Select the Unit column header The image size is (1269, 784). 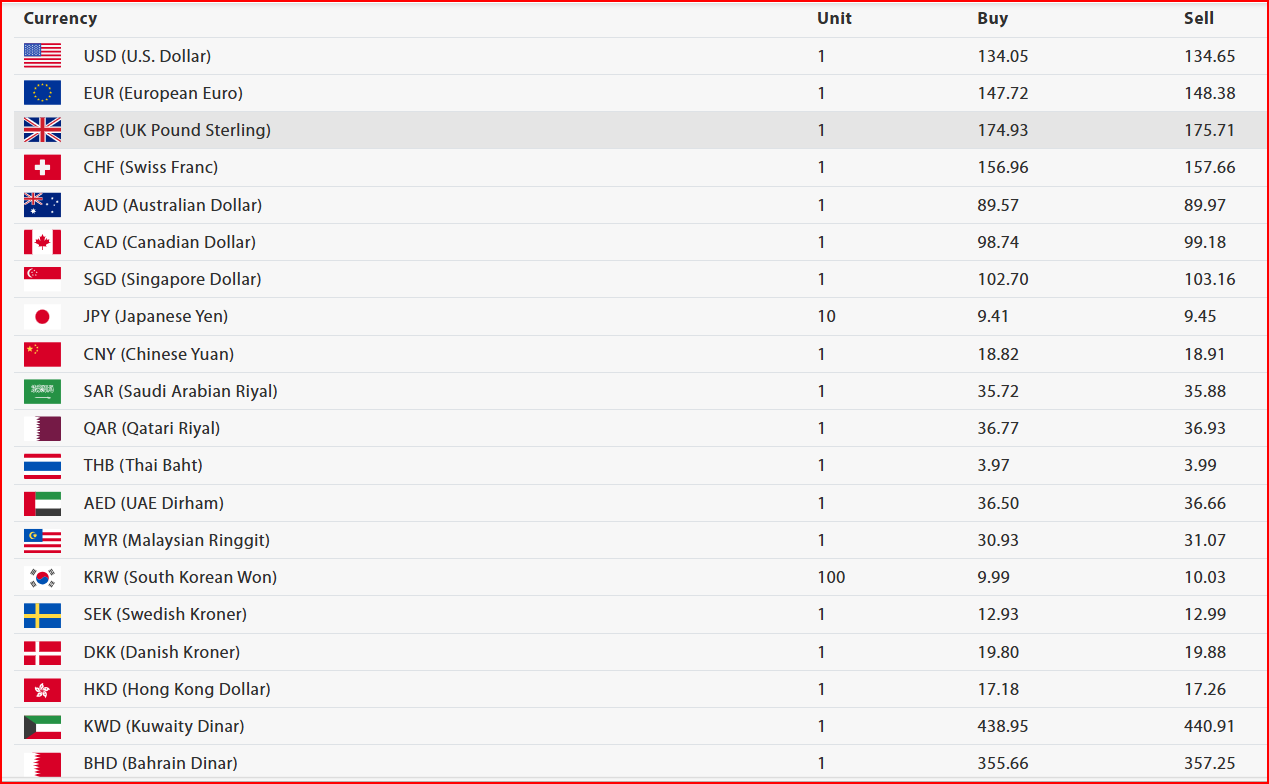tap(834, 18)
